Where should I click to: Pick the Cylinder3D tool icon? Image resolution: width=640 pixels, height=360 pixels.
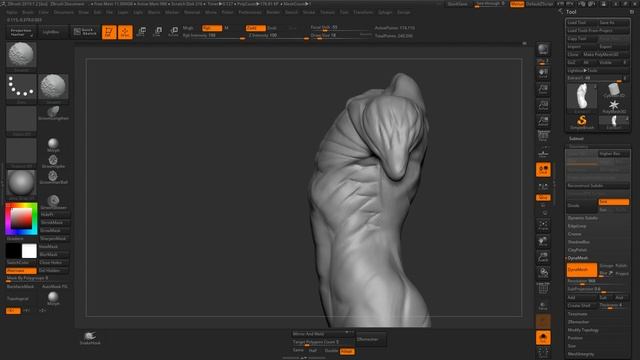pos(613,90)
